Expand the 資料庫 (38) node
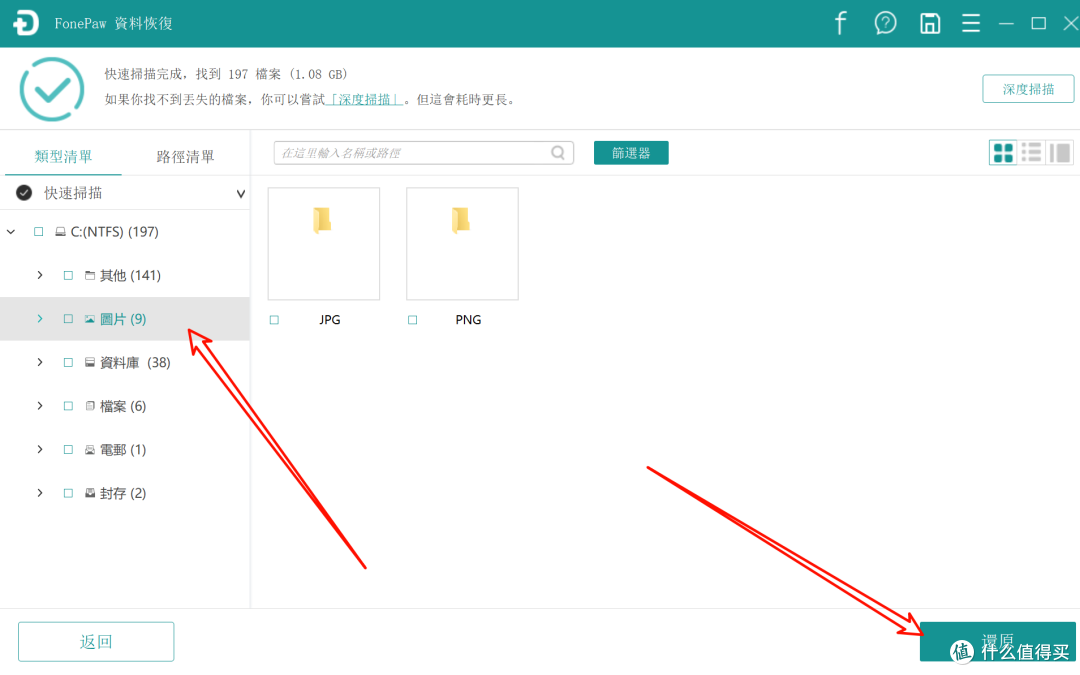This screenshot has height=675, width=1080. tap(40, 362)
